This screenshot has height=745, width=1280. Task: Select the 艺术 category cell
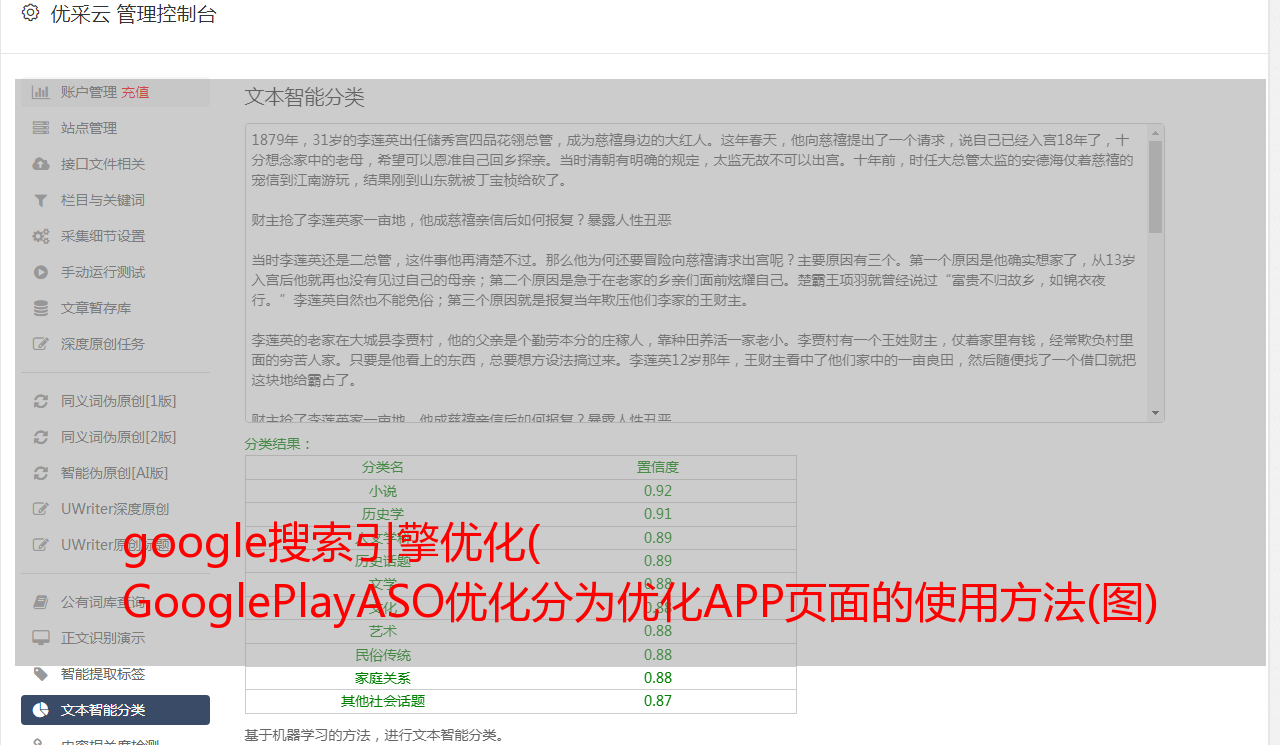(383, 631)
